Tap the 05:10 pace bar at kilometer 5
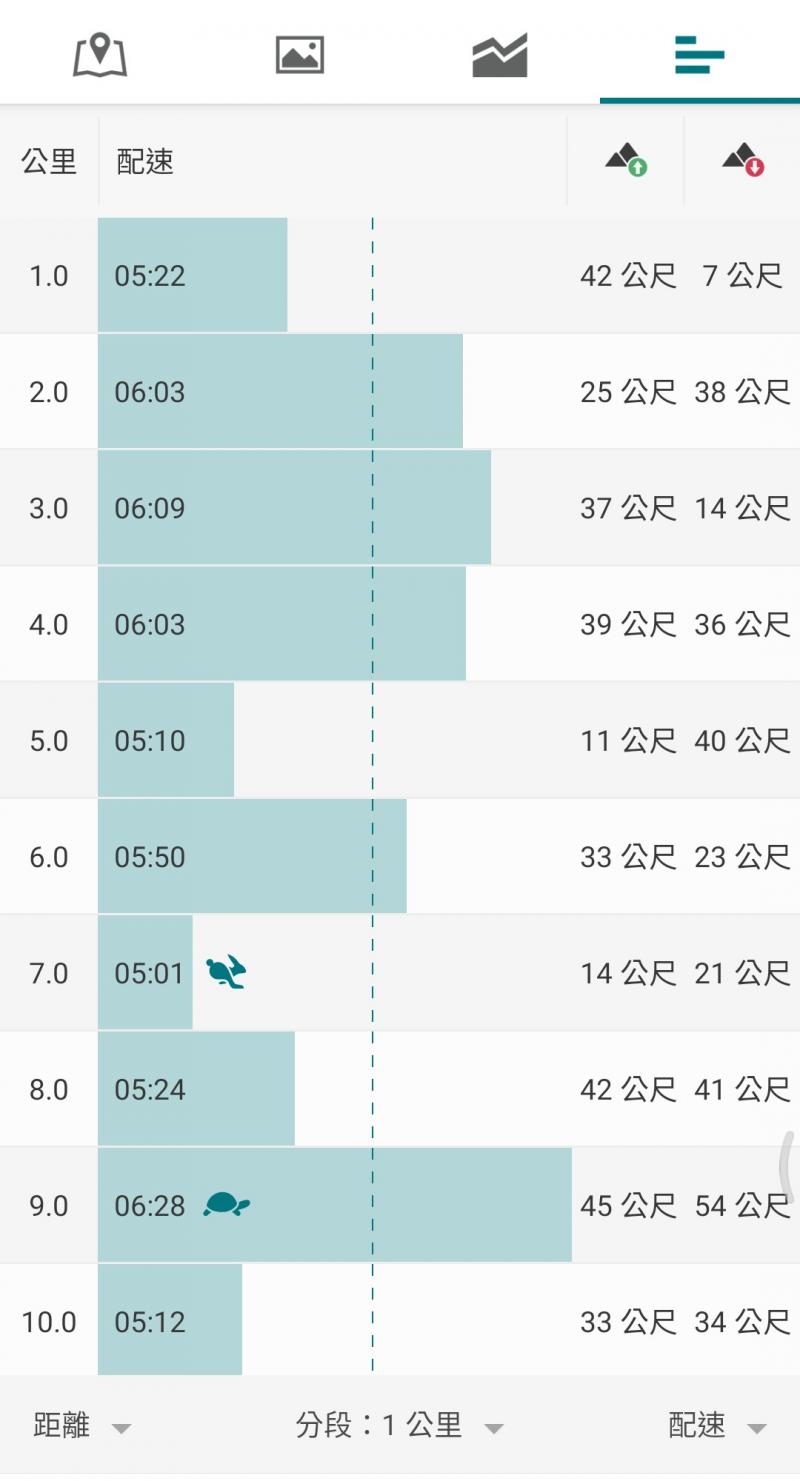 coord(166,741)
